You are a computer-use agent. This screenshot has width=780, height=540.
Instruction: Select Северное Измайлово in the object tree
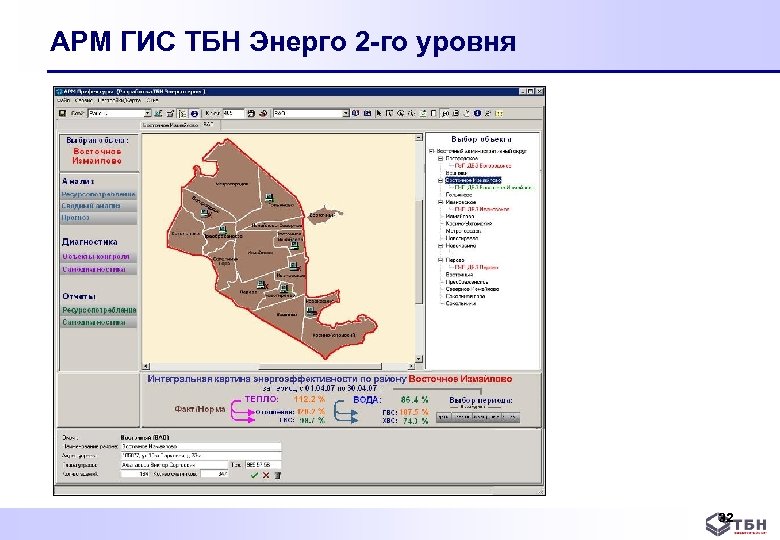tap(472, 289)
